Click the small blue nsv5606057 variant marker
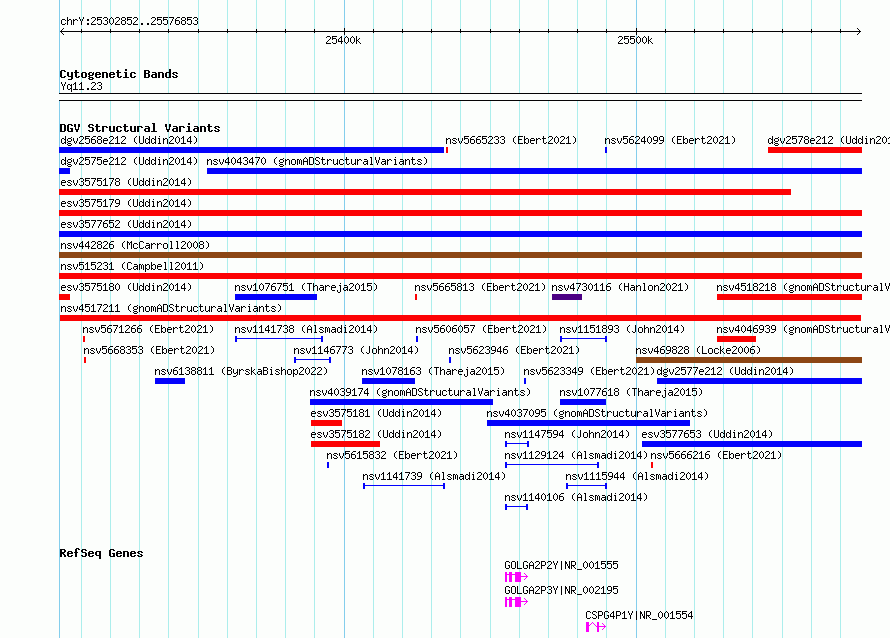The image size is (890, 638). tap(417, 339)
